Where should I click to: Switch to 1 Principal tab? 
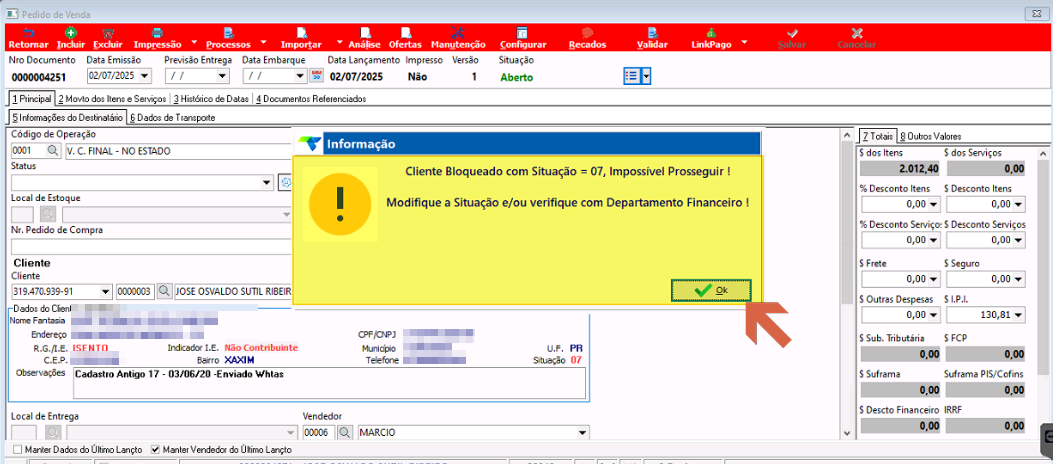click(x=32, y=99)
